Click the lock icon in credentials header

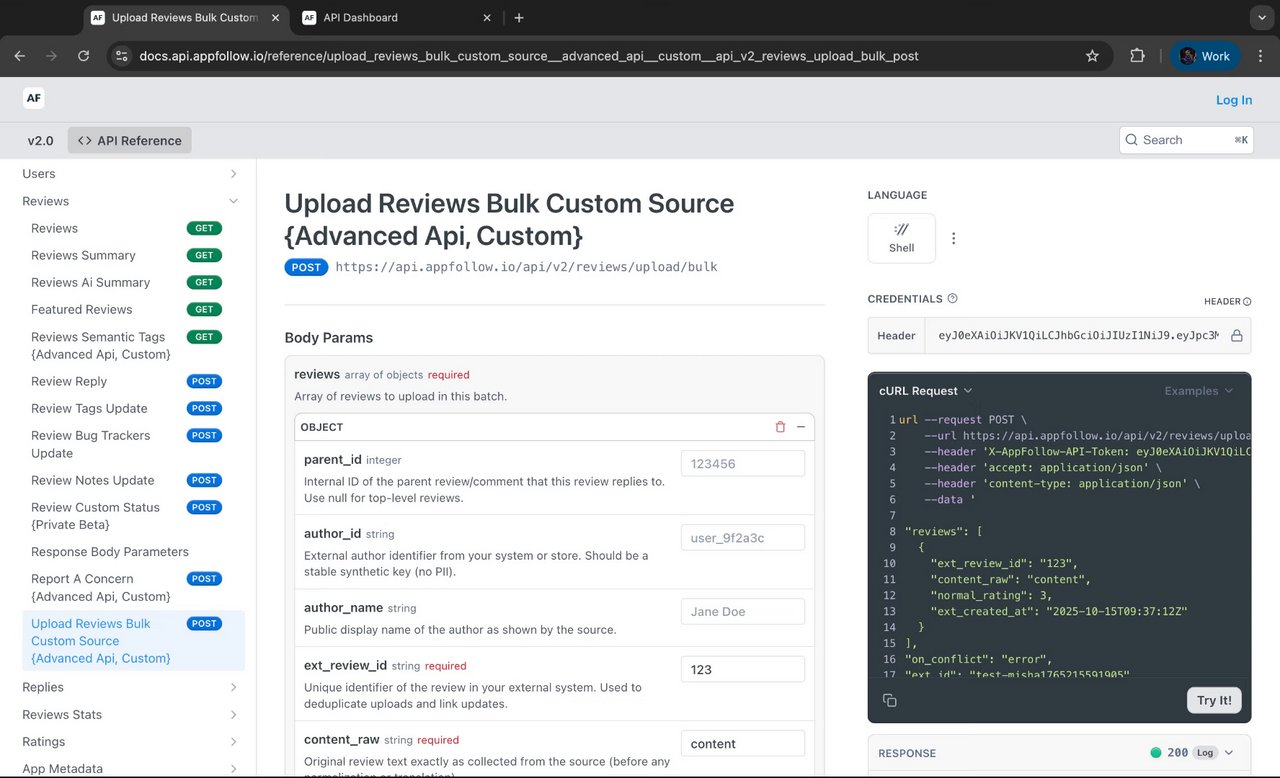pos(1236,336)
